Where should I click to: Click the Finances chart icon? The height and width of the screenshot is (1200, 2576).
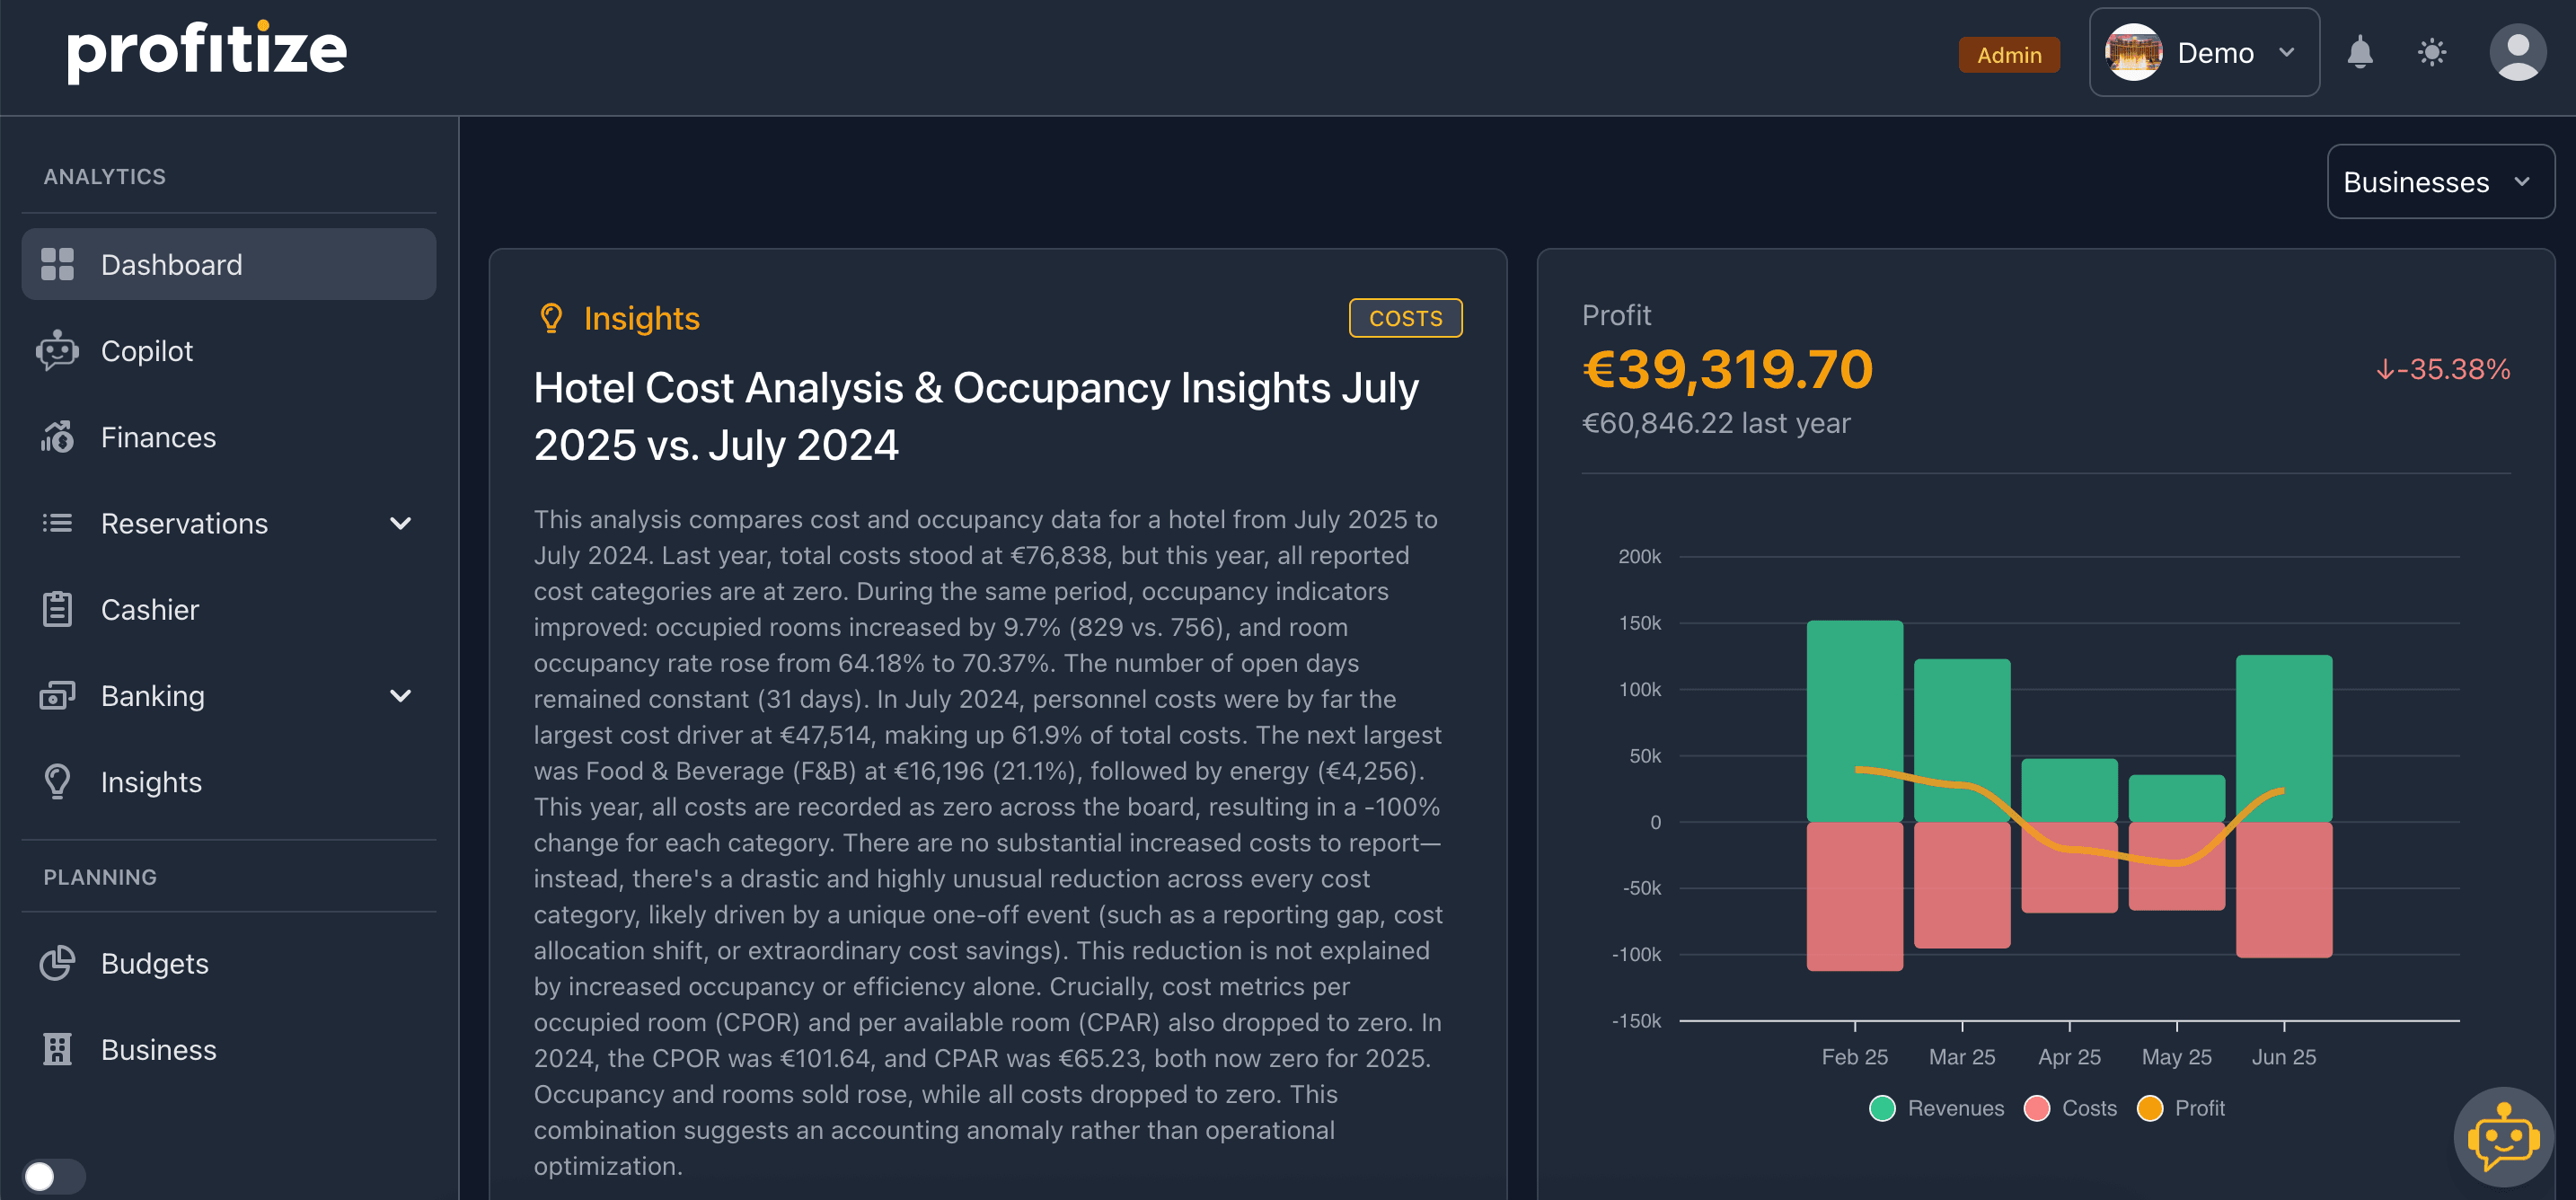[x=57, y=437]
